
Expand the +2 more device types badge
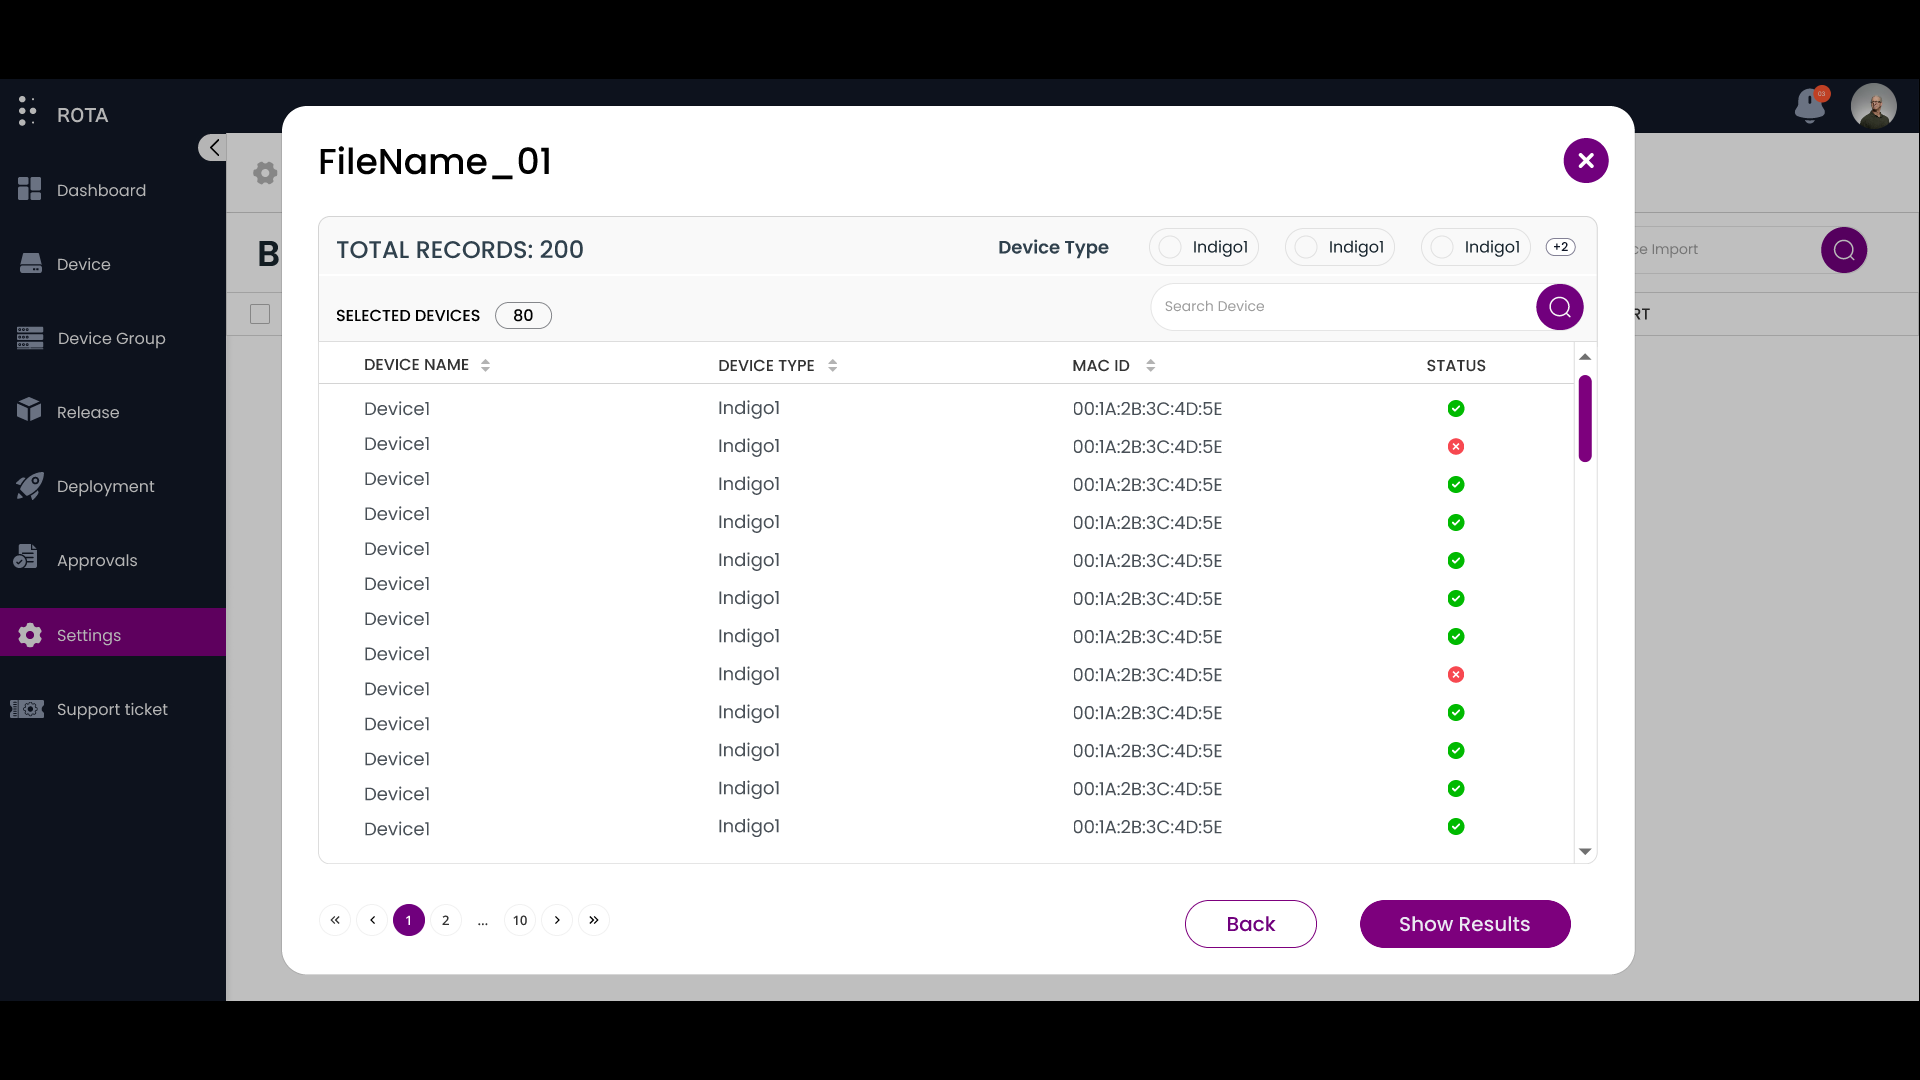click(1560, 247)
